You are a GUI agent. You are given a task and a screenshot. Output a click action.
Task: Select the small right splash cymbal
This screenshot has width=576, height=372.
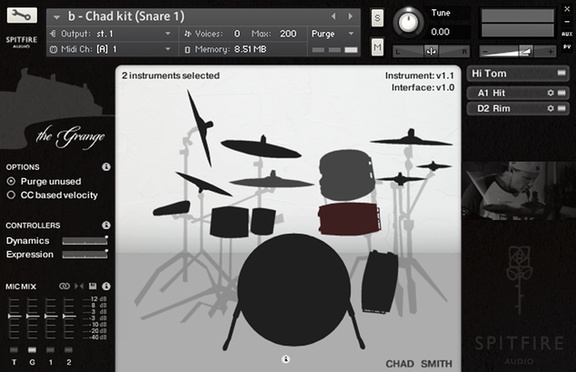(434, 166)
